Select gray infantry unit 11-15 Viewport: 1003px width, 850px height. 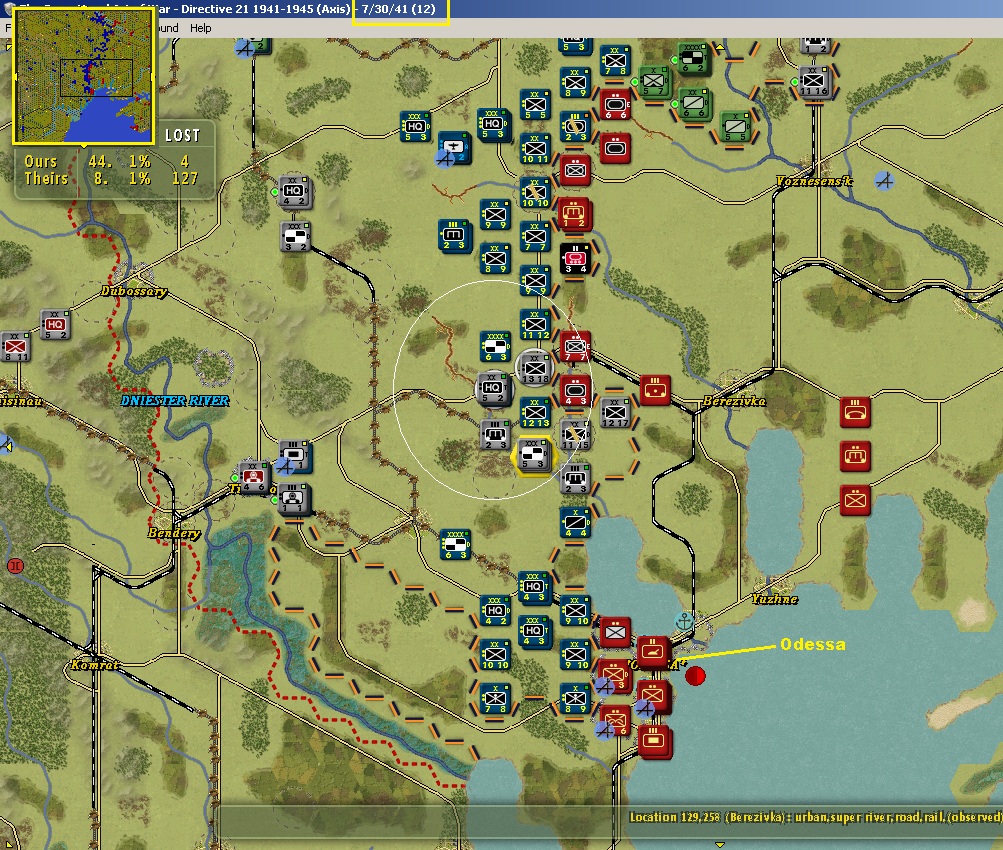click(x=575, y=434)
